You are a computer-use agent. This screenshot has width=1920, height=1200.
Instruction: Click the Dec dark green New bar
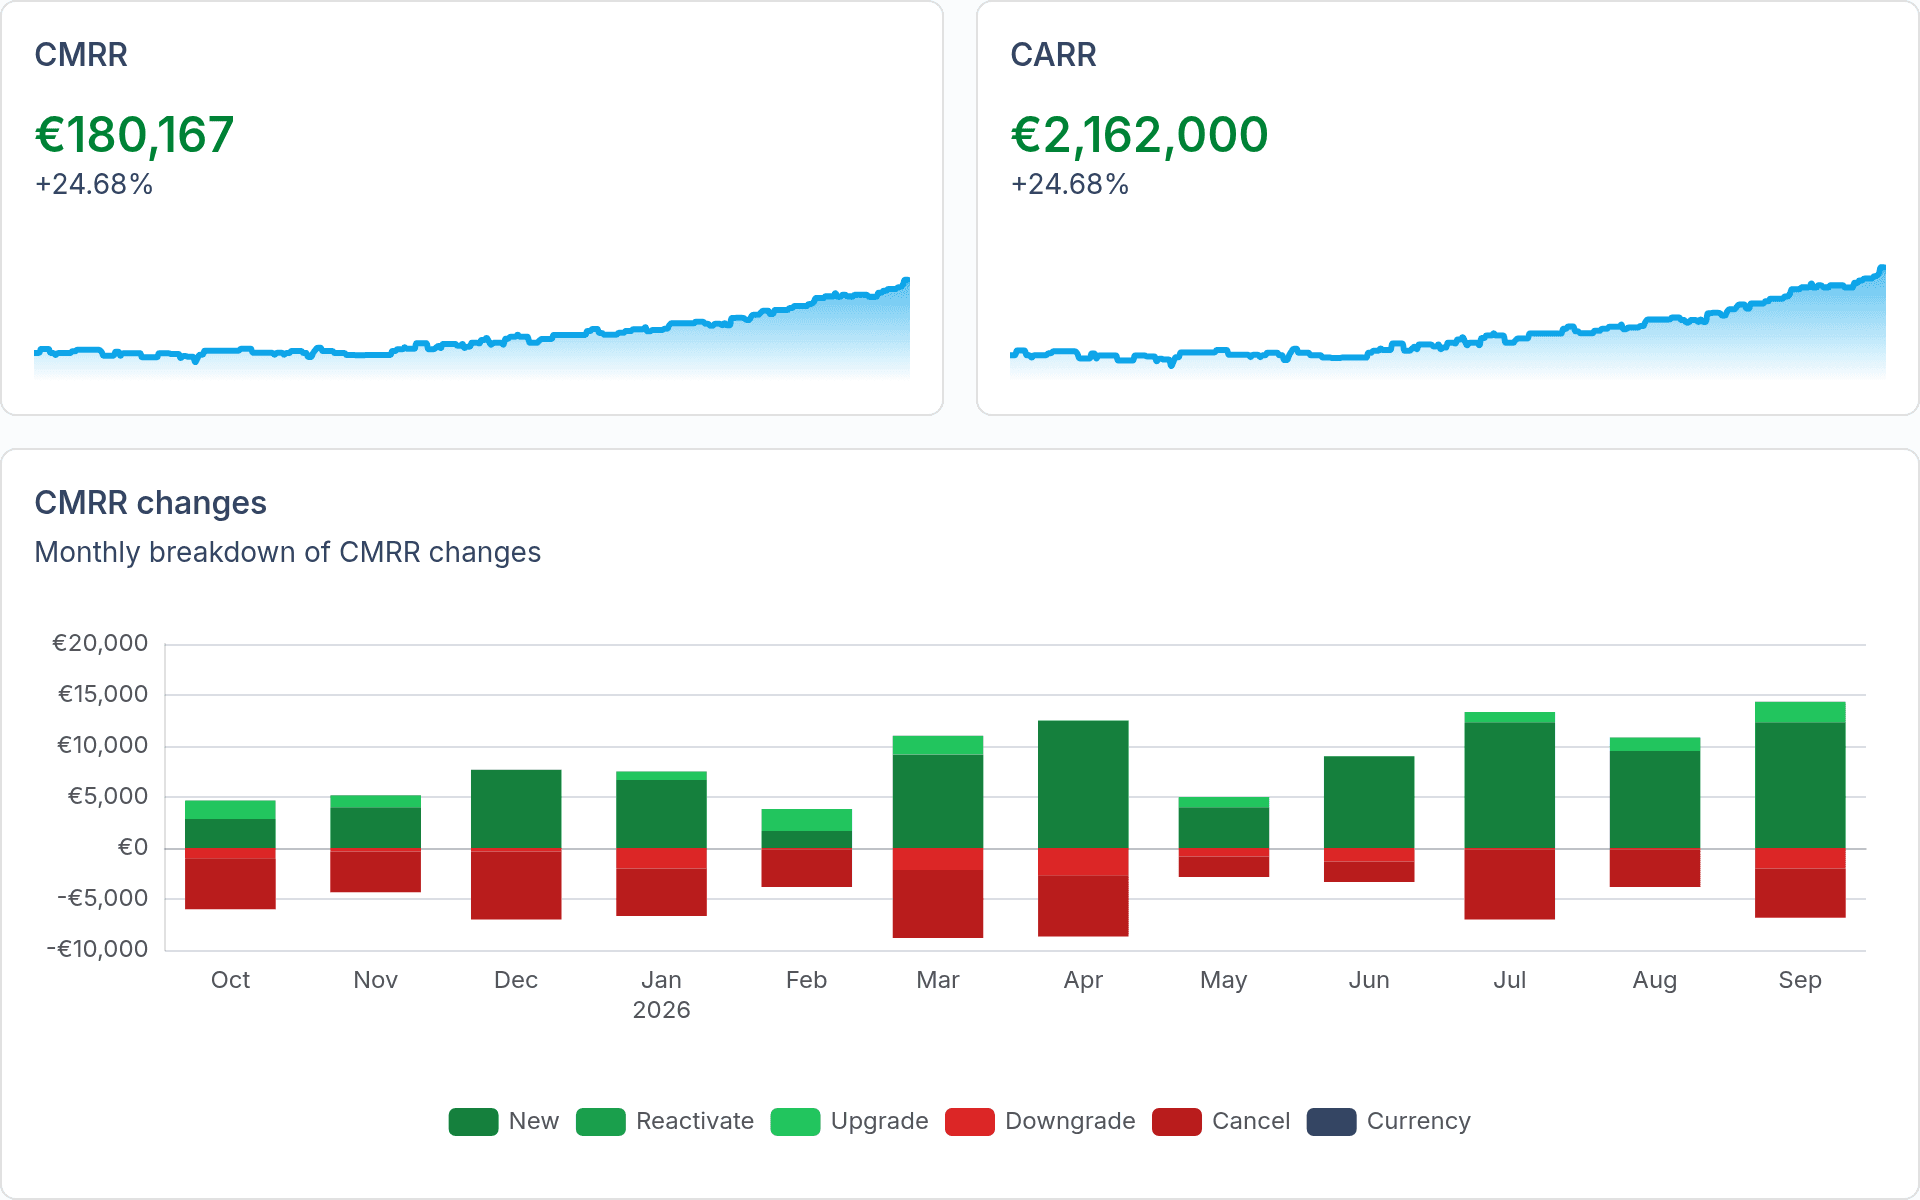coord(516,809)
